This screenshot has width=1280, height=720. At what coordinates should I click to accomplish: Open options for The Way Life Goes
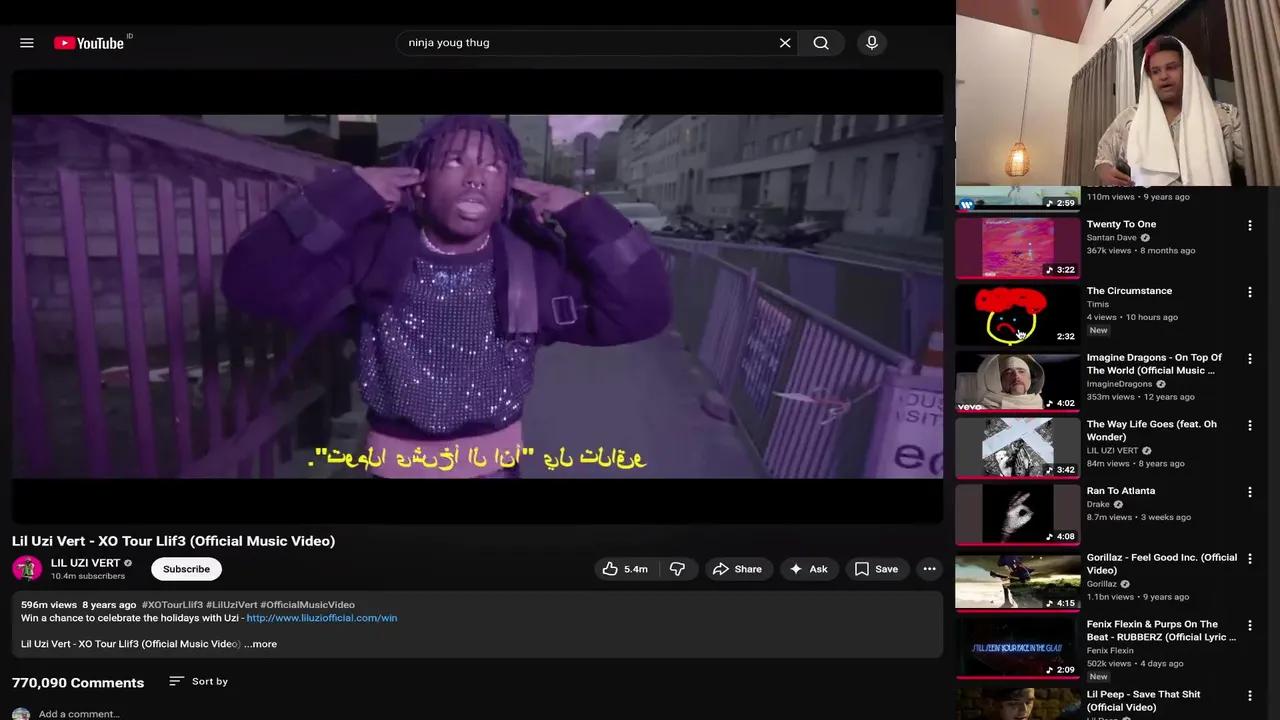[x=1249, y=426]
